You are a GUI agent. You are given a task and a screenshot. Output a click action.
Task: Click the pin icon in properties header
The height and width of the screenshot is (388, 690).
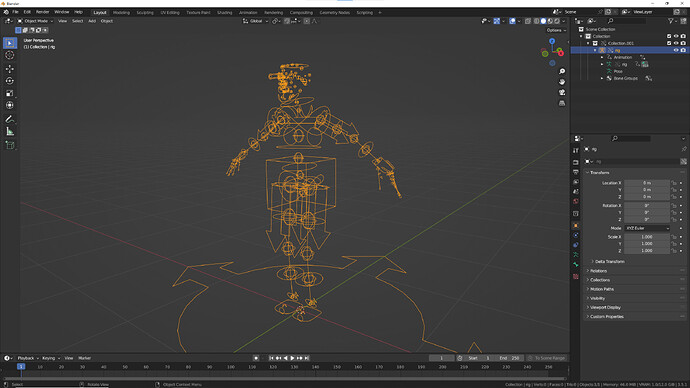pyautogui.click(x=683, y=149)
